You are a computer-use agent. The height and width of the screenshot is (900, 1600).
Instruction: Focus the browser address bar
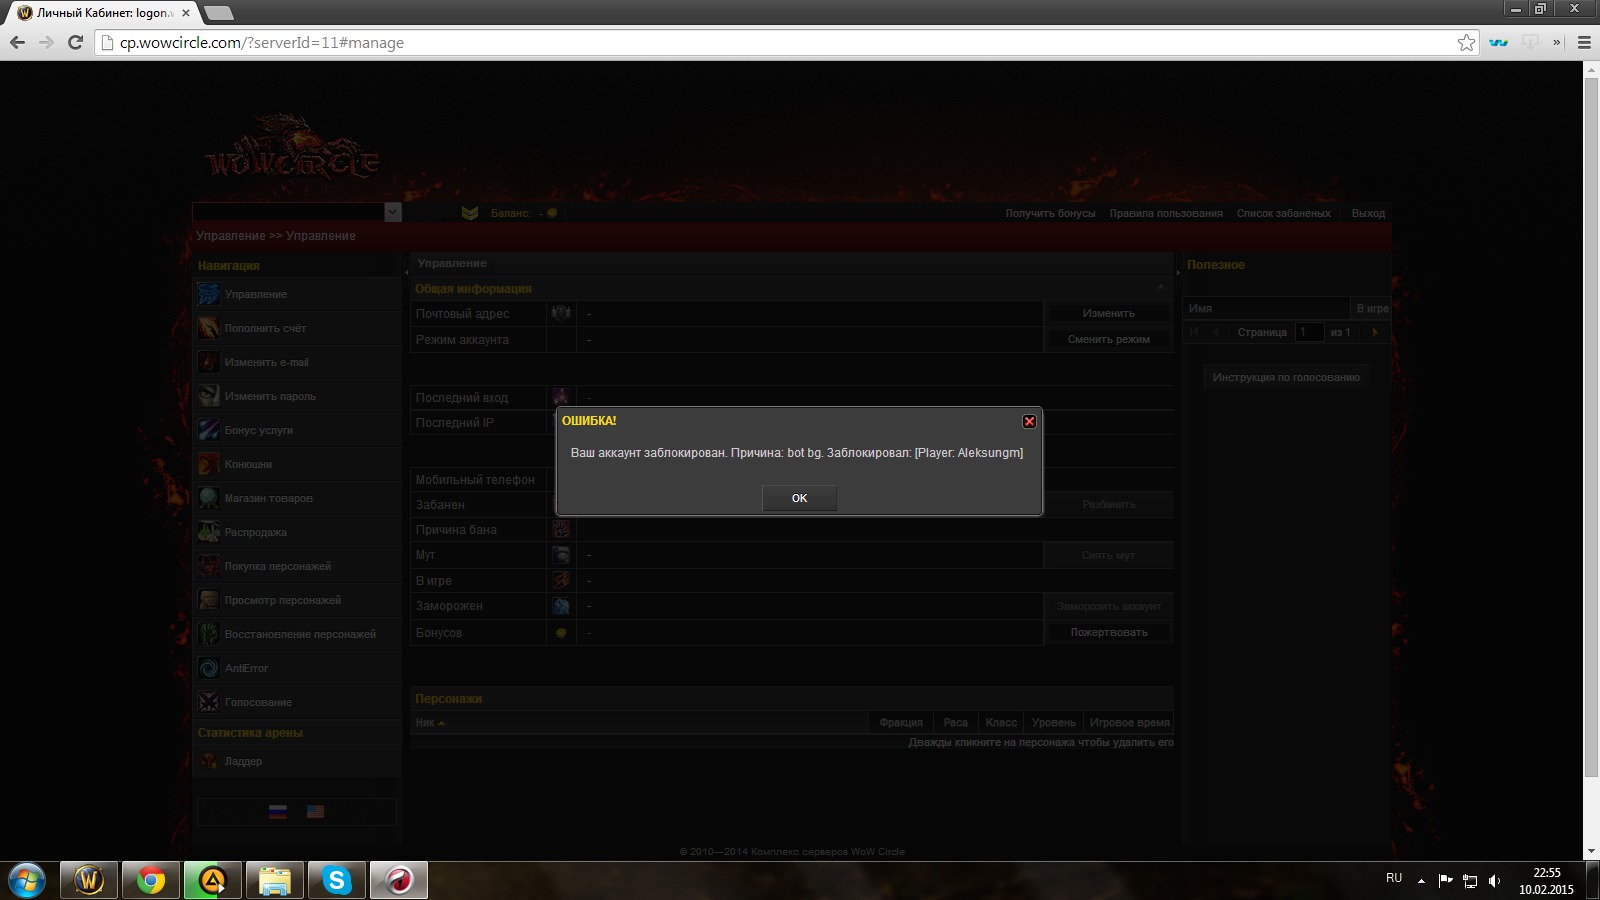(x=780, y=42)
